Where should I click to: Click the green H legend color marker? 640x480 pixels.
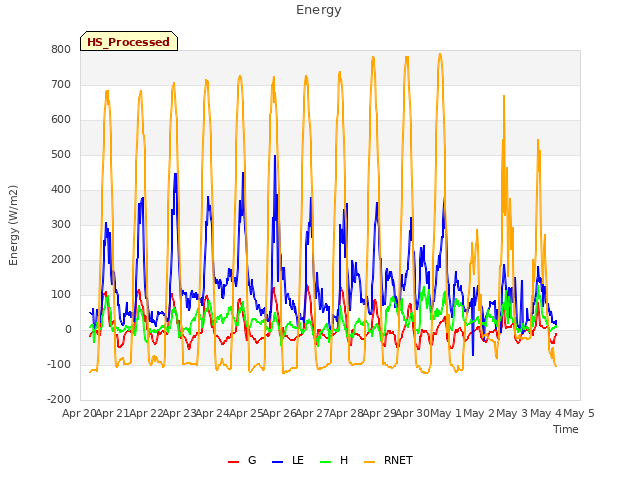coord(325,462)
